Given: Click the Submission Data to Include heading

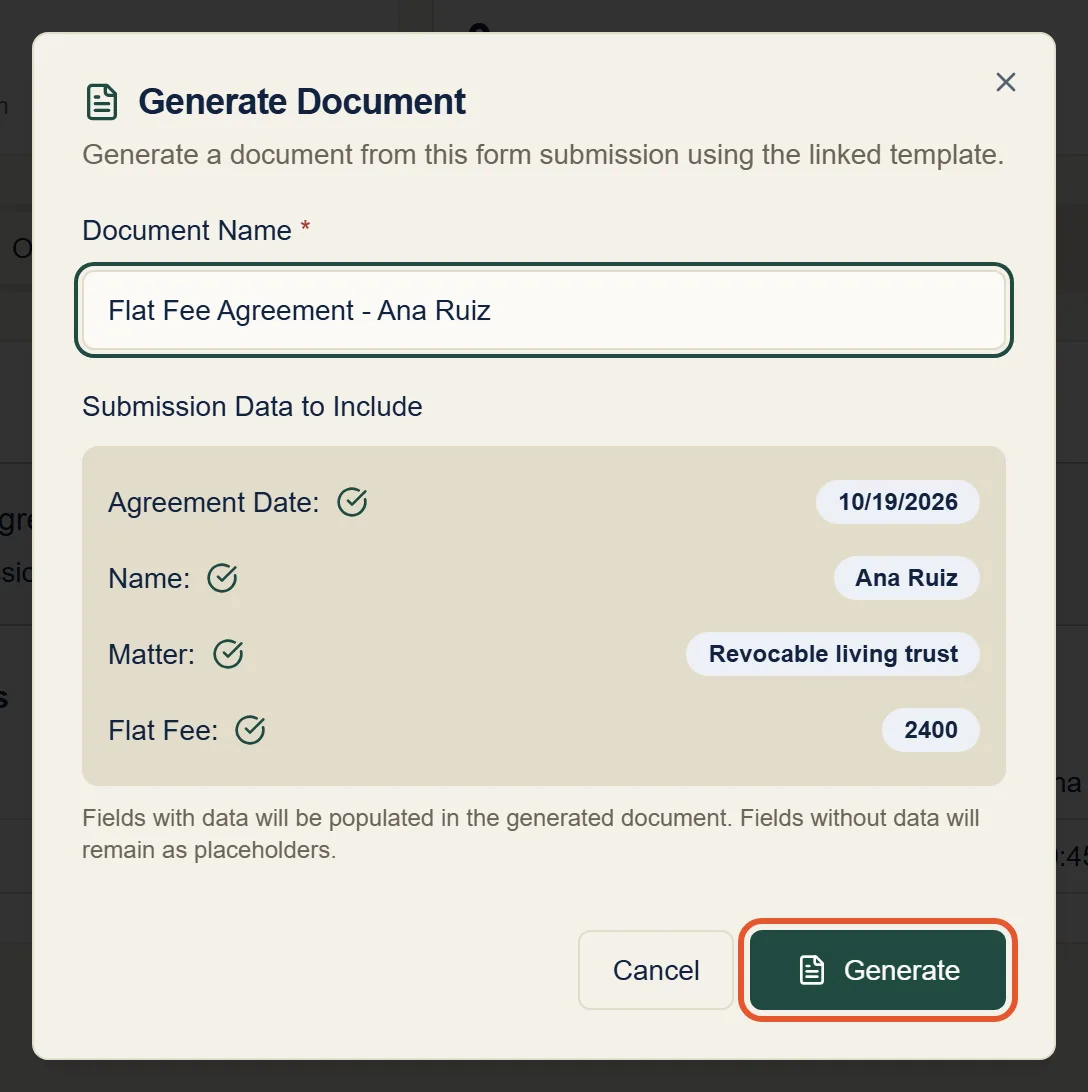Looking at the screenshot, I should pyautogui.click(x=252, y=407).
